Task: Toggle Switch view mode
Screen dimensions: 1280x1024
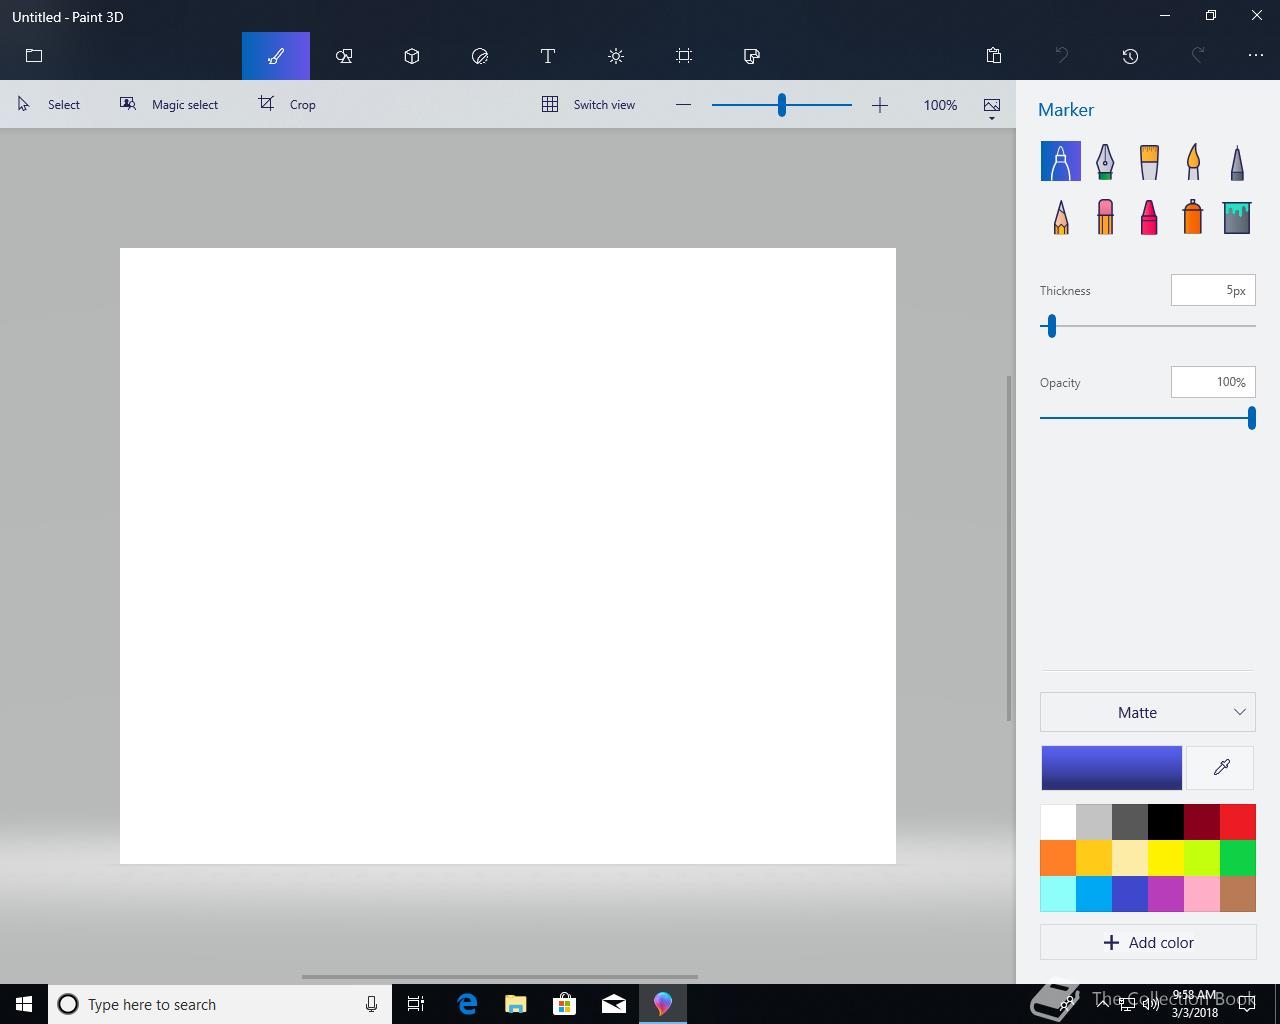Action: (588, 105)
